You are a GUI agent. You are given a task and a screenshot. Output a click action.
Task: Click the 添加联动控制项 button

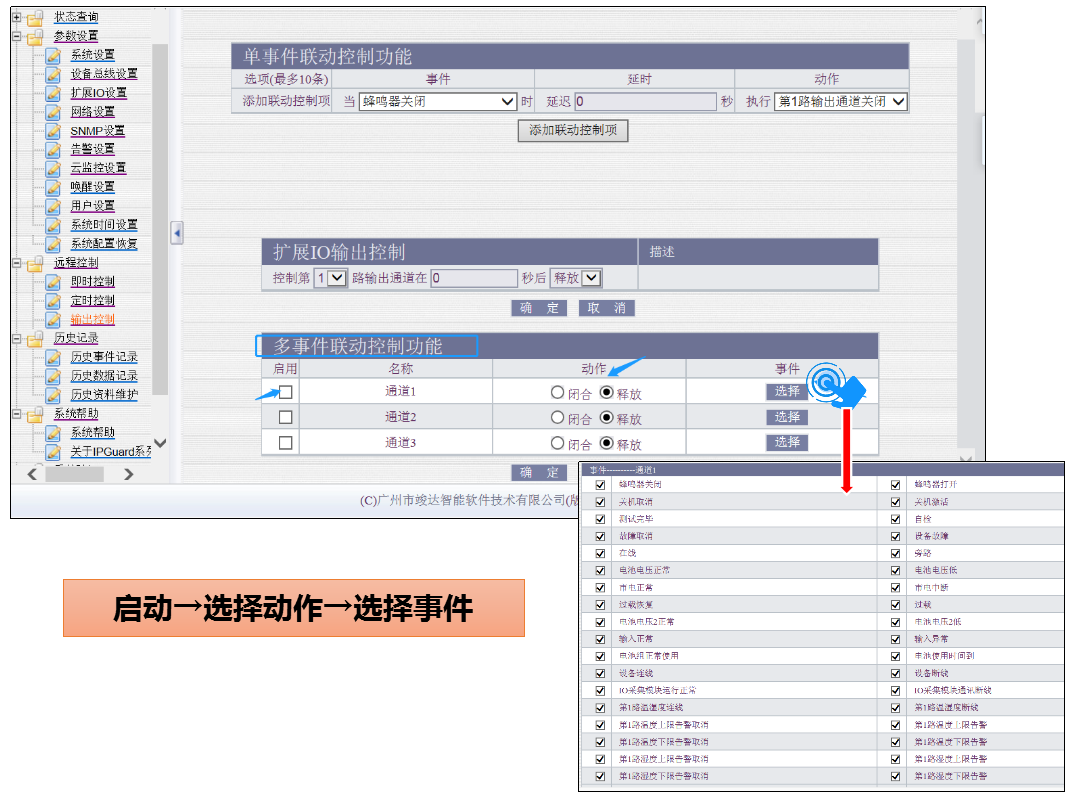point(572,131)
